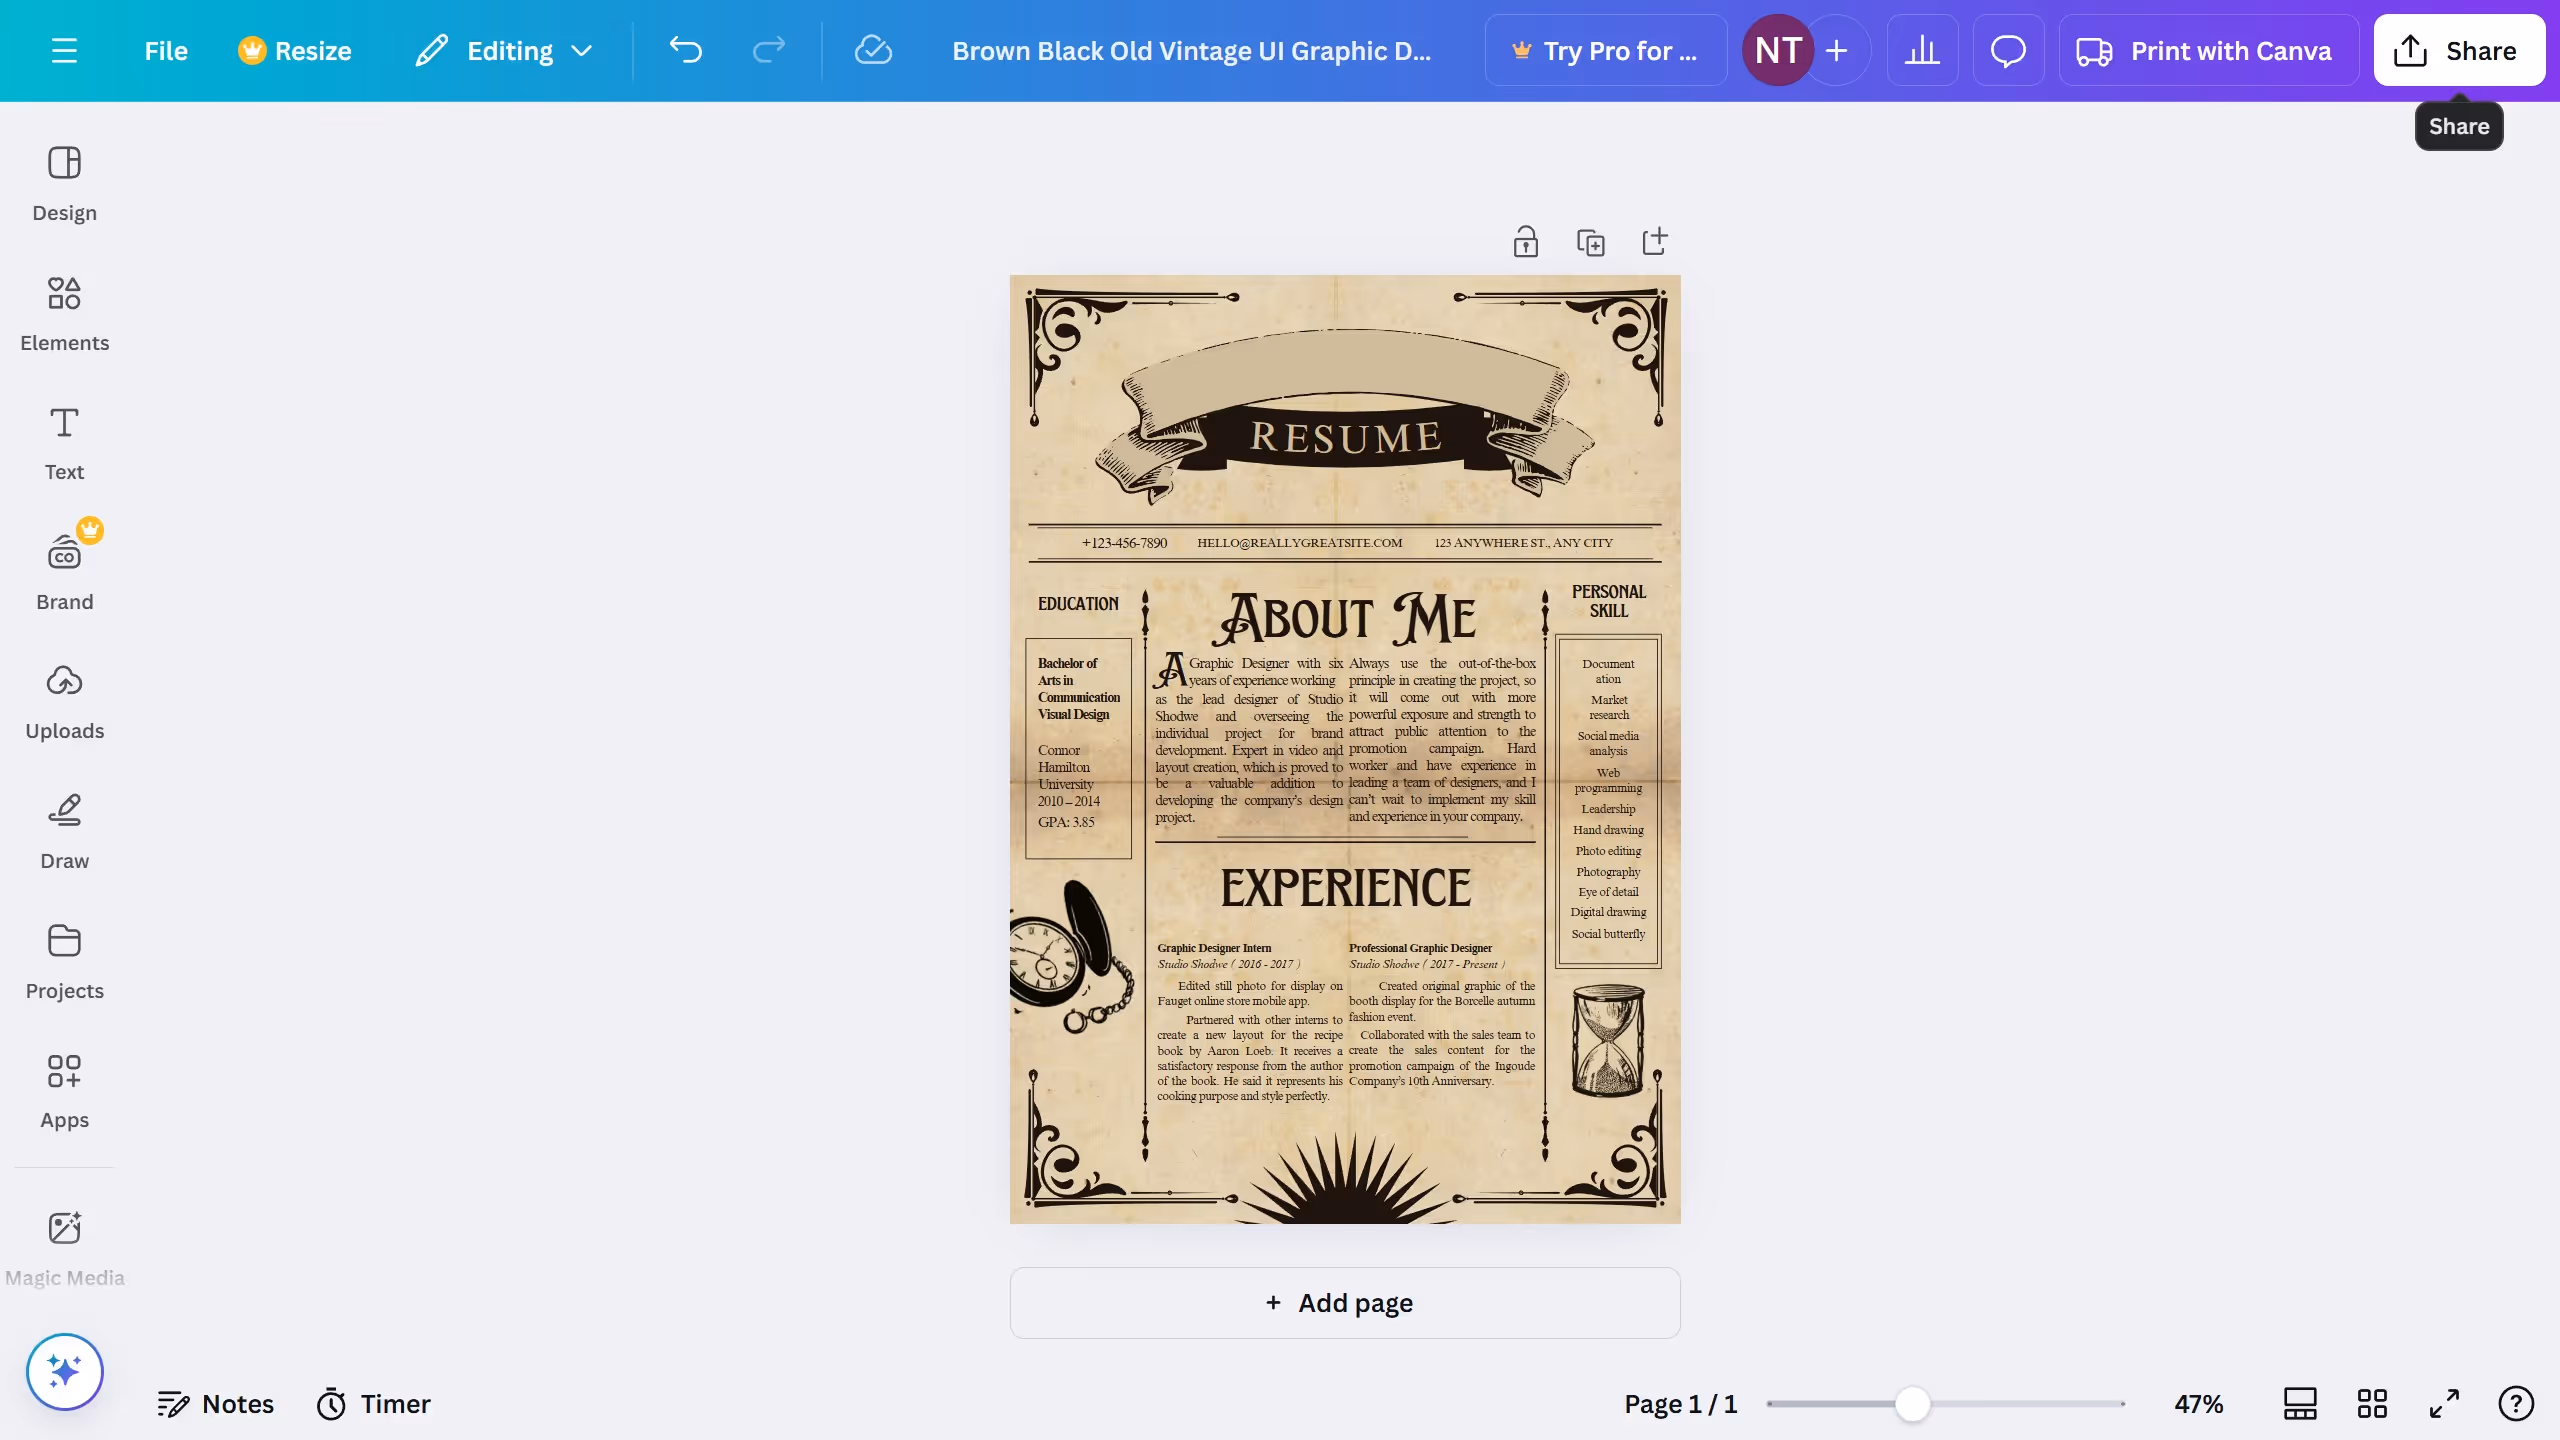
Task: Click Print with Canva
Action: (2209, 50)
